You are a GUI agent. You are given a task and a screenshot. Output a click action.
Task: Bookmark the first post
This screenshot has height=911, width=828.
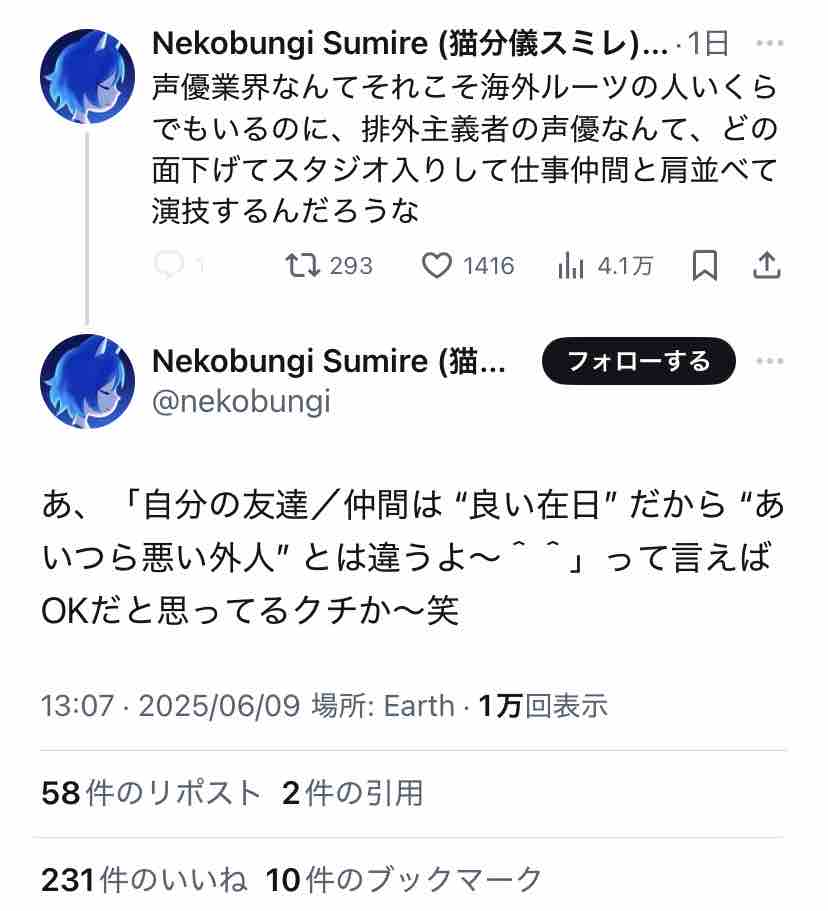click(704, 265)
